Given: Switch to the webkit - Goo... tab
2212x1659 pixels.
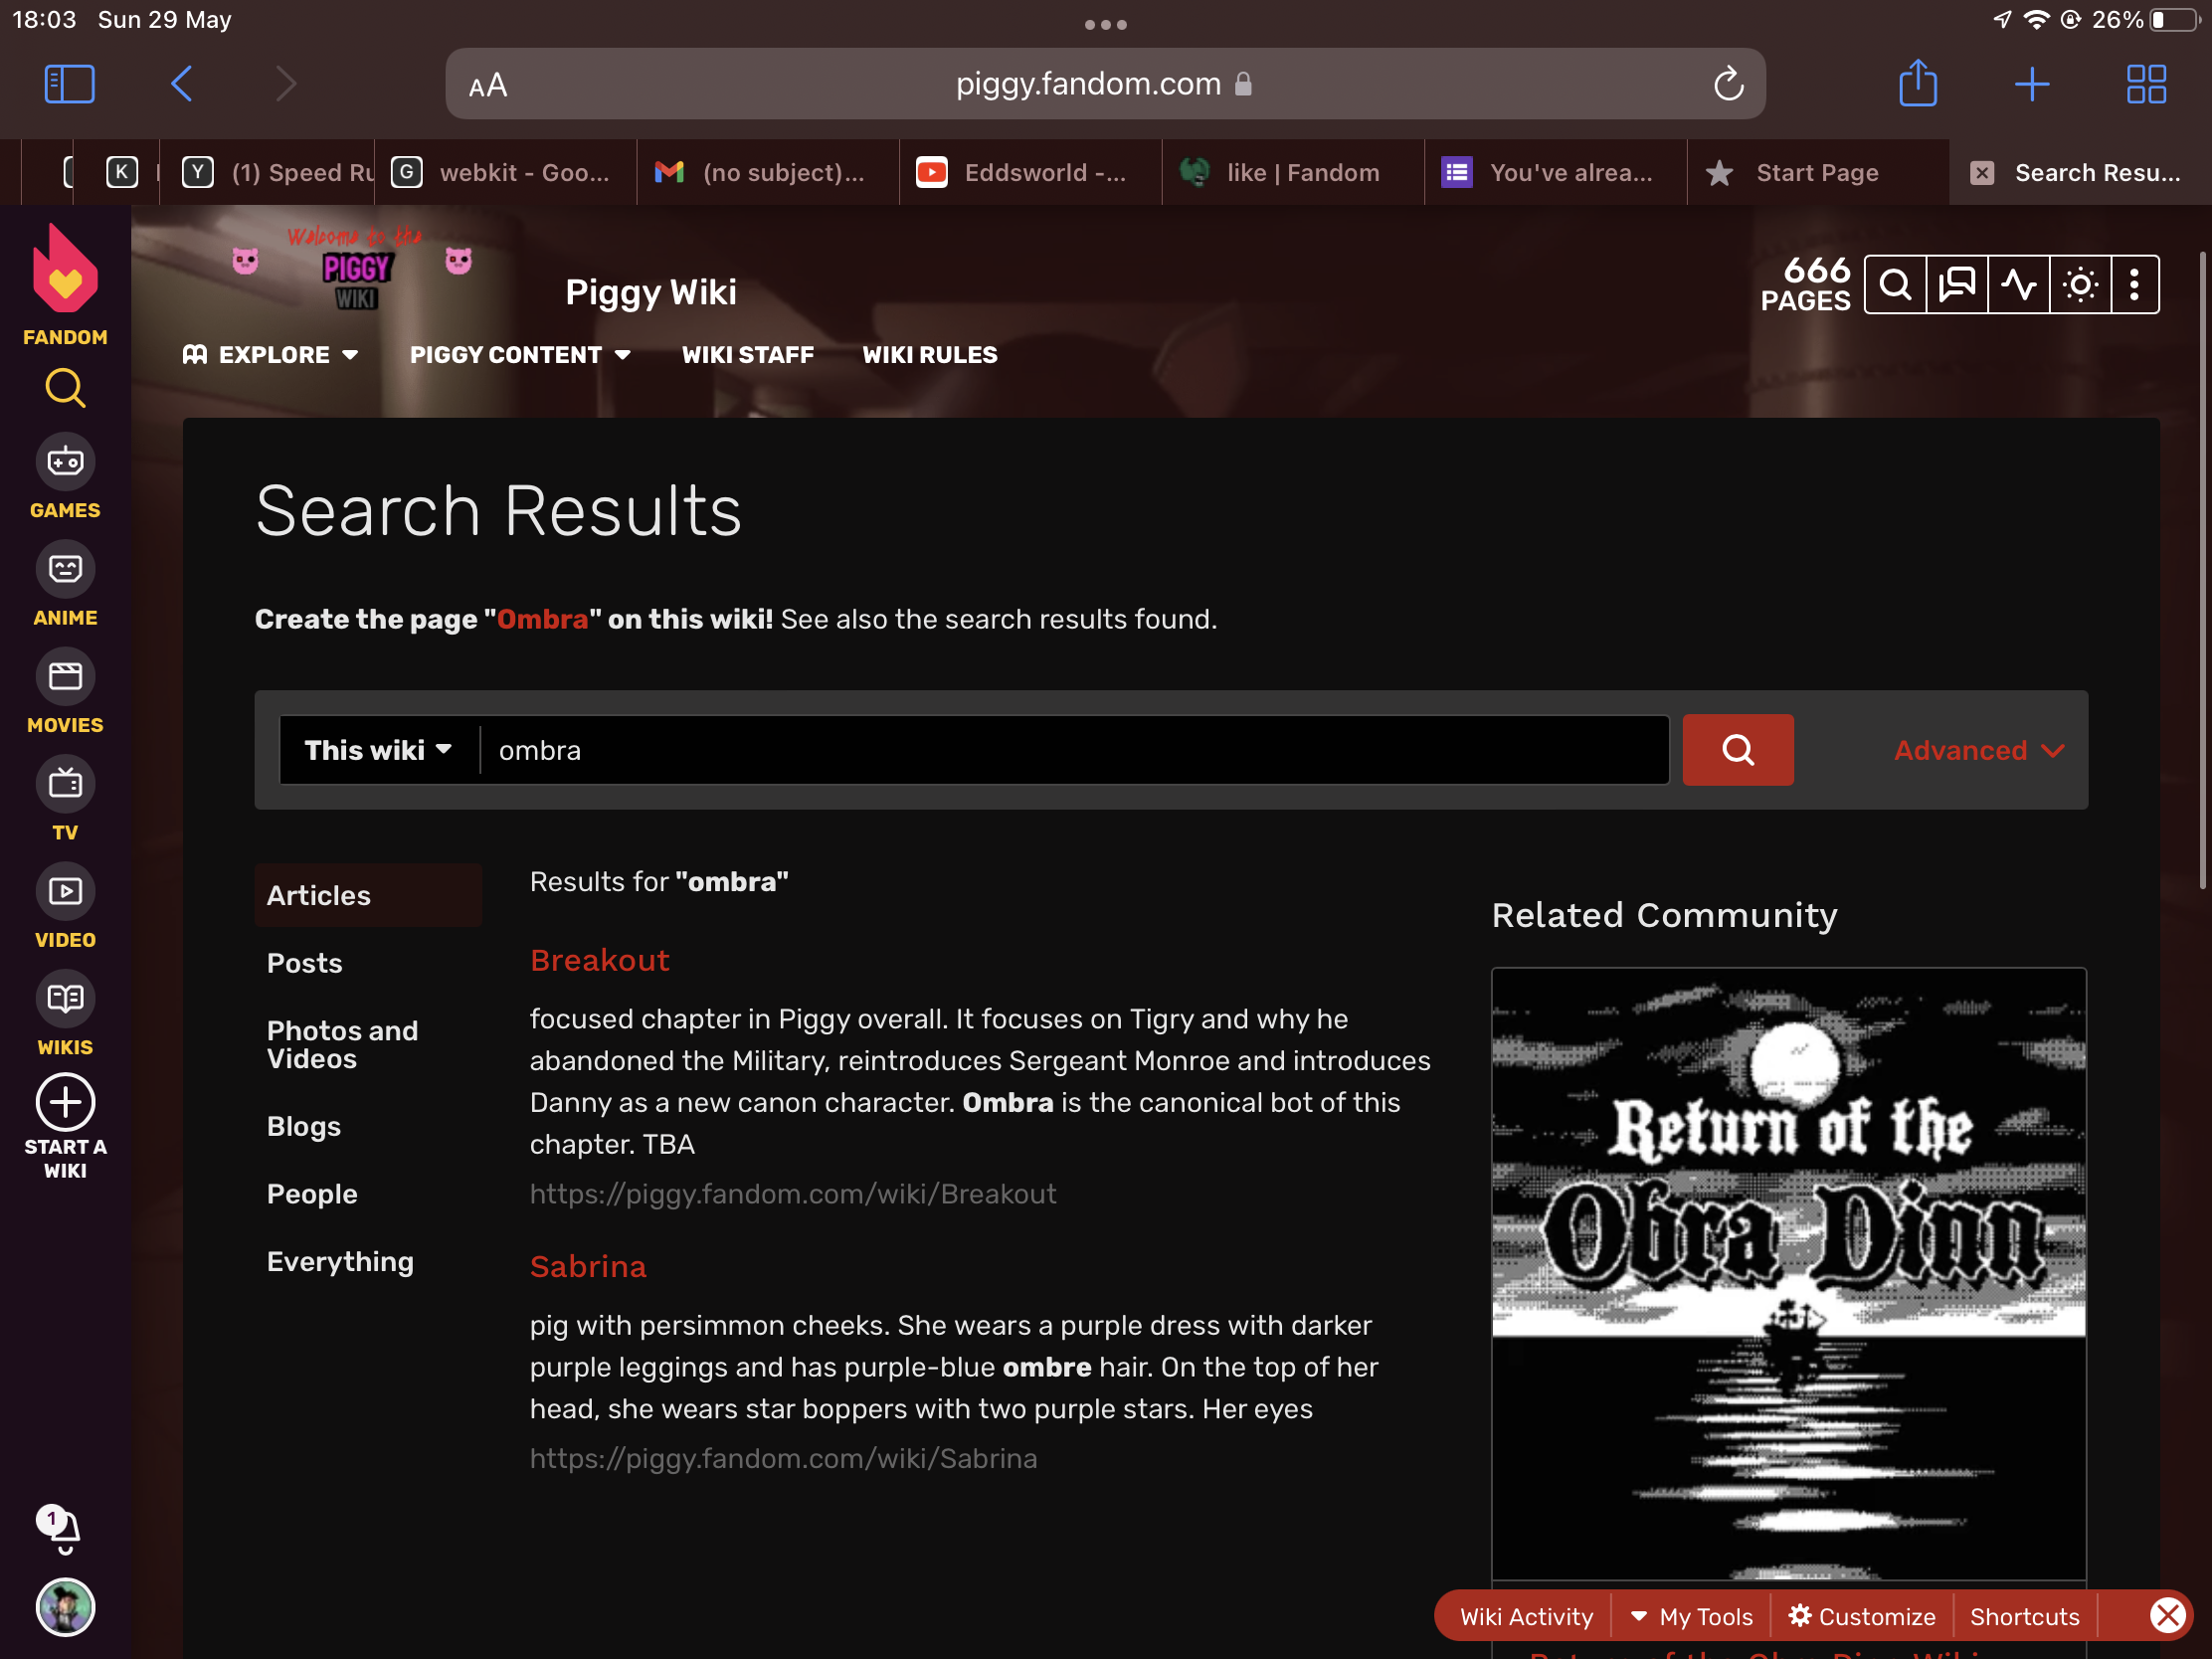Looking at the screenshot, I should tap(505, 172).
